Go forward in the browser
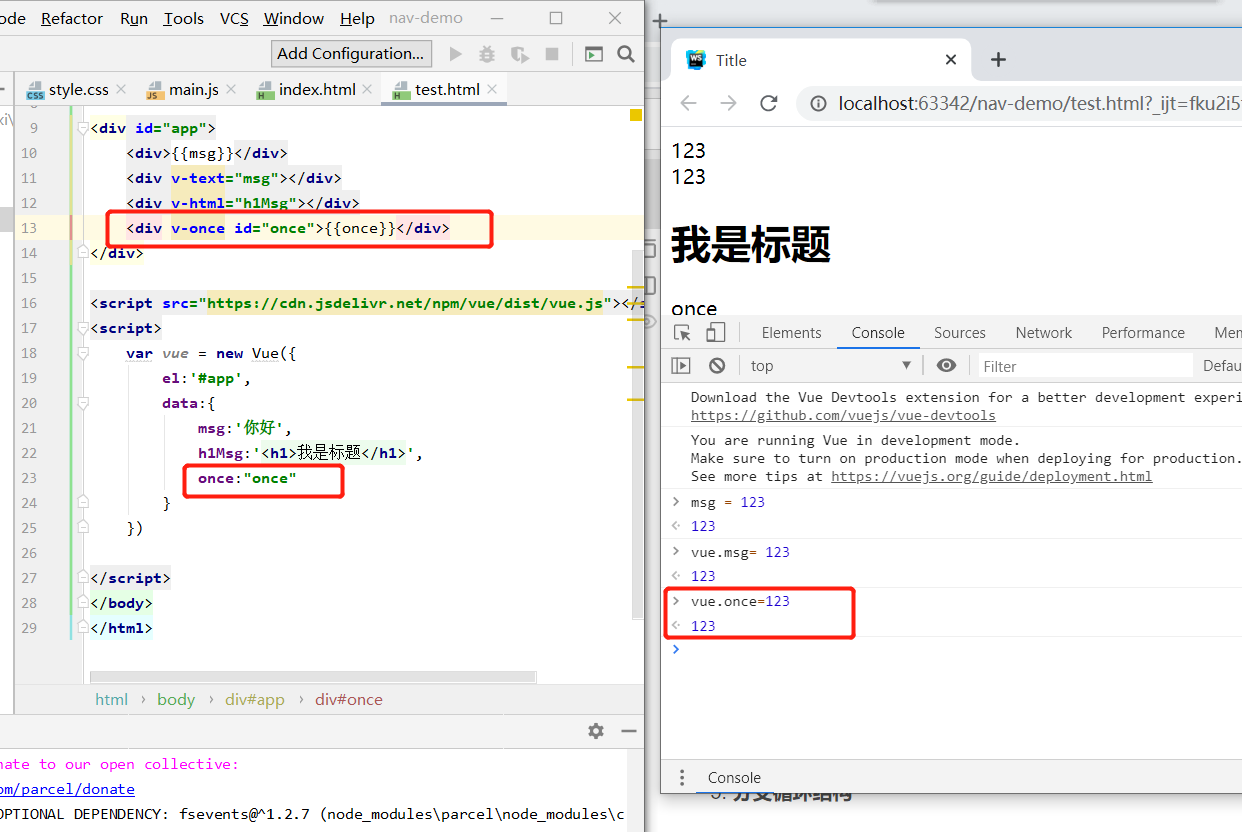 pyautogui.click(x=728, y=103)
